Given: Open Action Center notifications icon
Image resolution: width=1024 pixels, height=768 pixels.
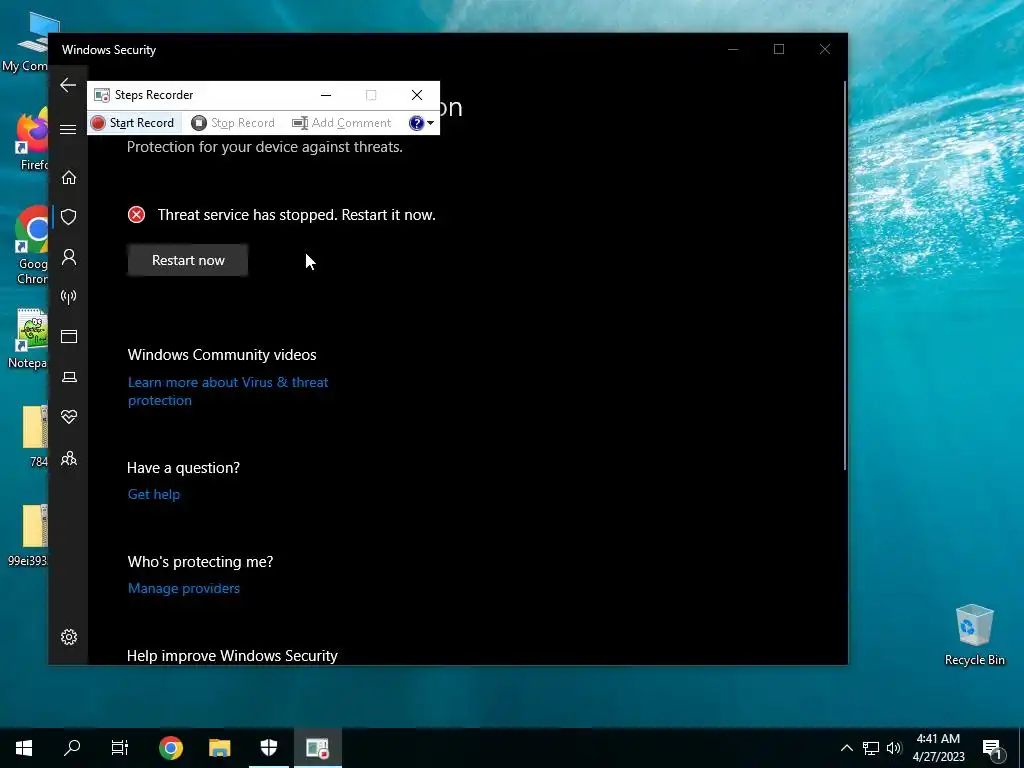Looking at the screenshot, I should click(x=993, y=748).
